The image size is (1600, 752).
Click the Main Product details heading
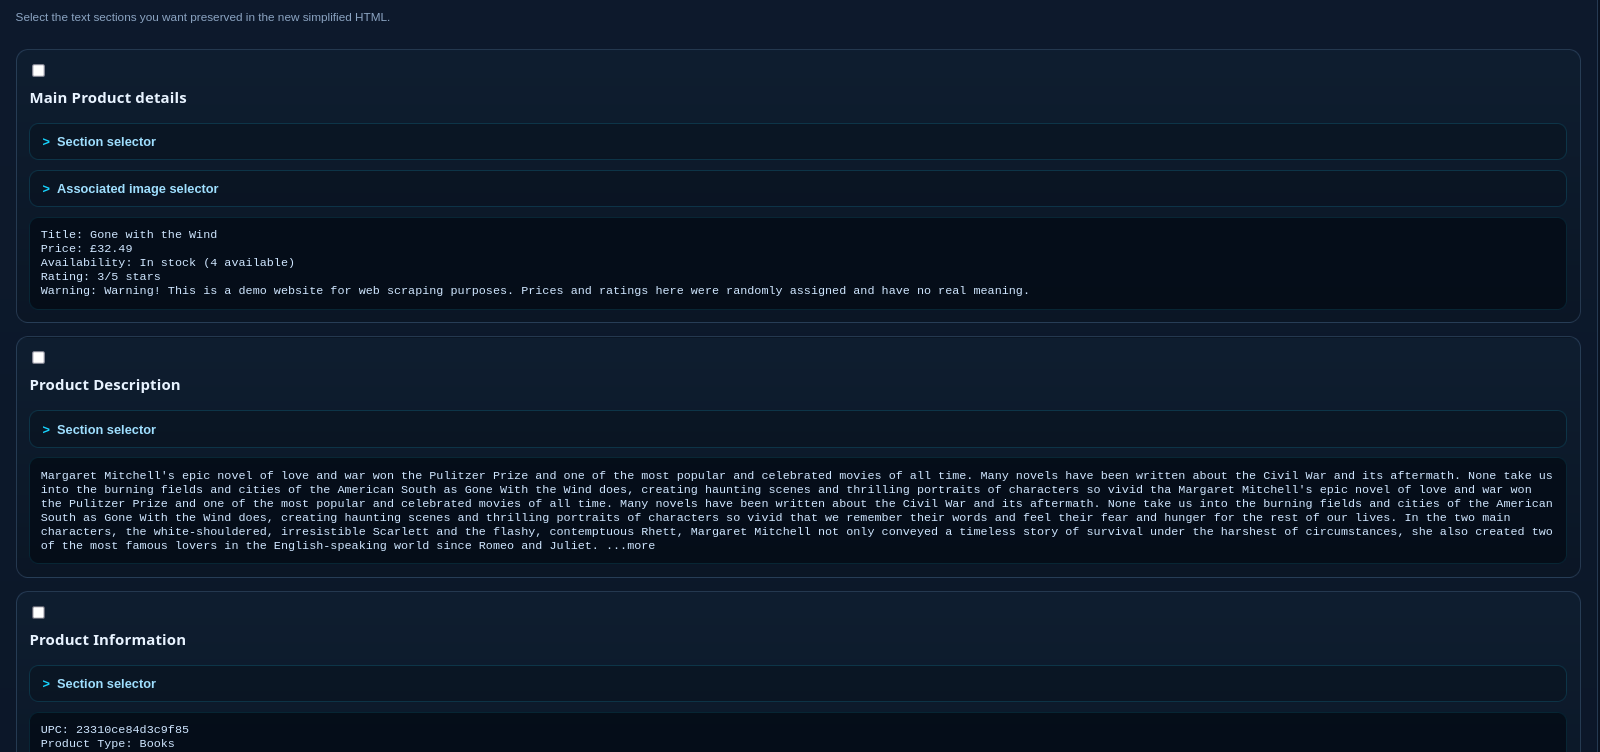tap(108, 98)
